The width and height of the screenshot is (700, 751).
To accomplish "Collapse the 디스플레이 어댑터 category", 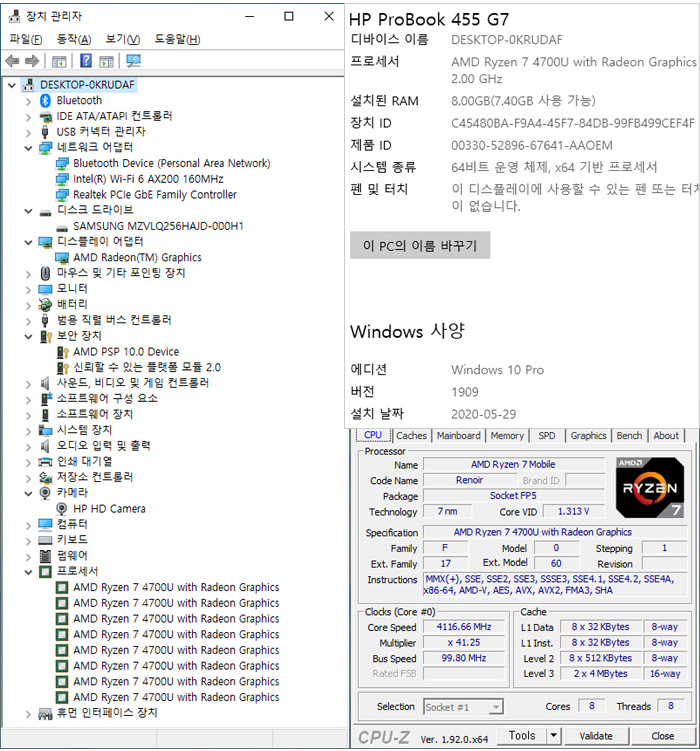I will point(28,242).
